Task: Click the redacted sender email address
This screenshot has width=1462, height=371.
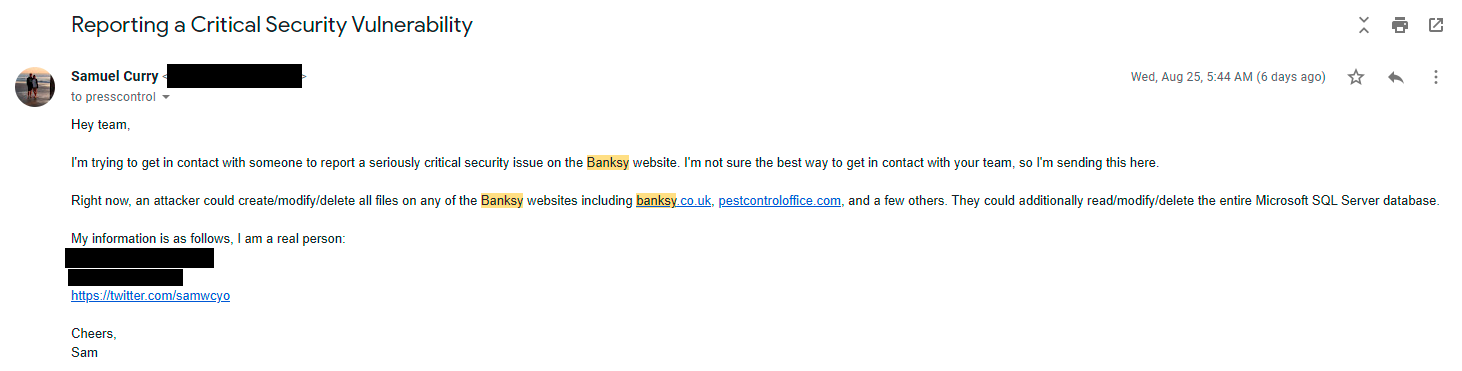Action: click(x=234, y=76)
